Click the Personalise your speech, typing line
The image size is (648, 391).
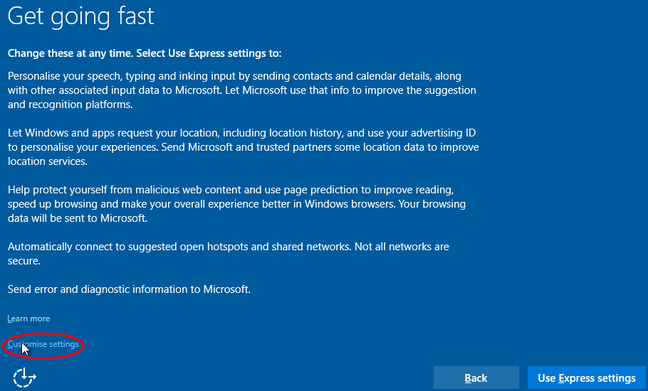[x=234, y=76]
